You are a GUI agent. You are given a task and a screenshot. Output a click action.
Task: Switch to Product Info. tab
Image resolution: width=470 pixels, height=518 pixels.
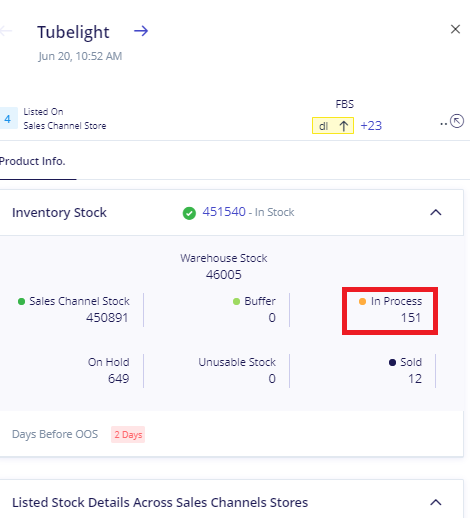coord(33,161)
